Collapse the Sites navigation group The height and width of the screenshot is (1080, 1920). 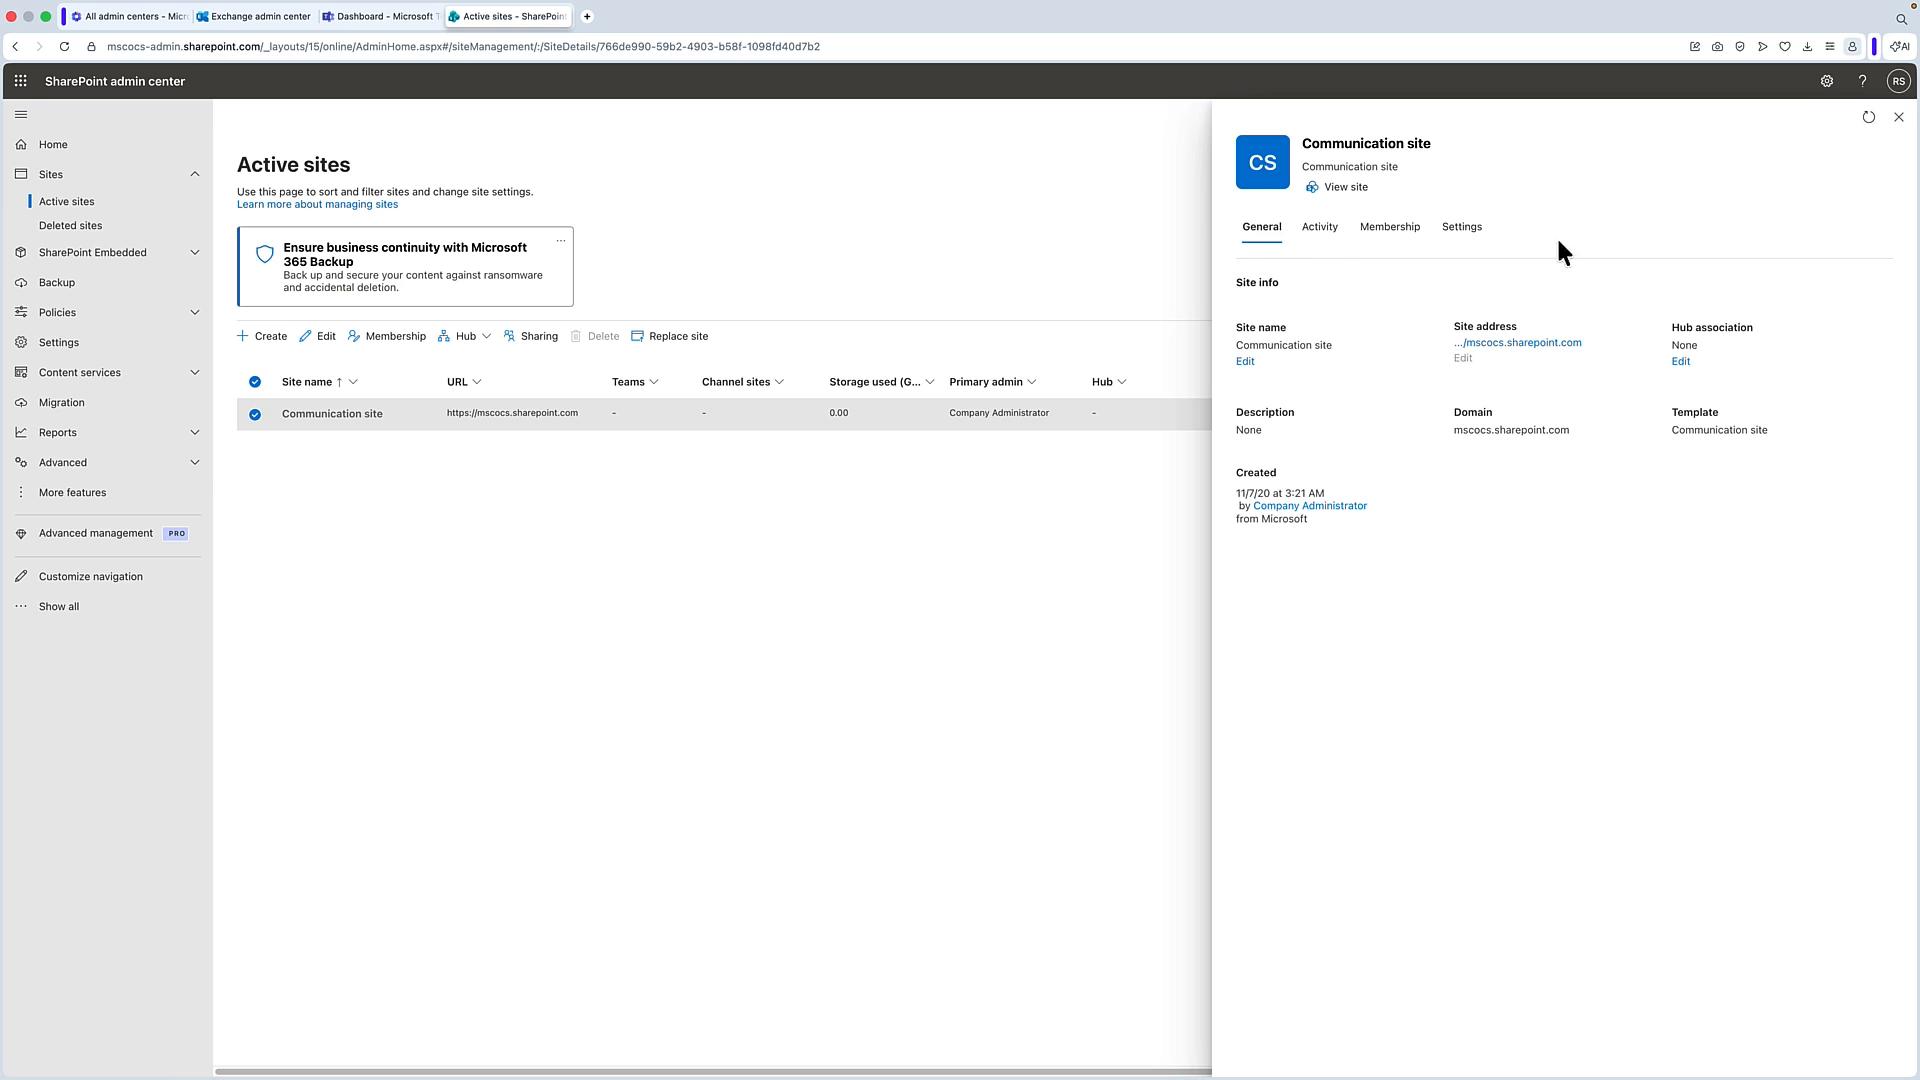(194, 175)
